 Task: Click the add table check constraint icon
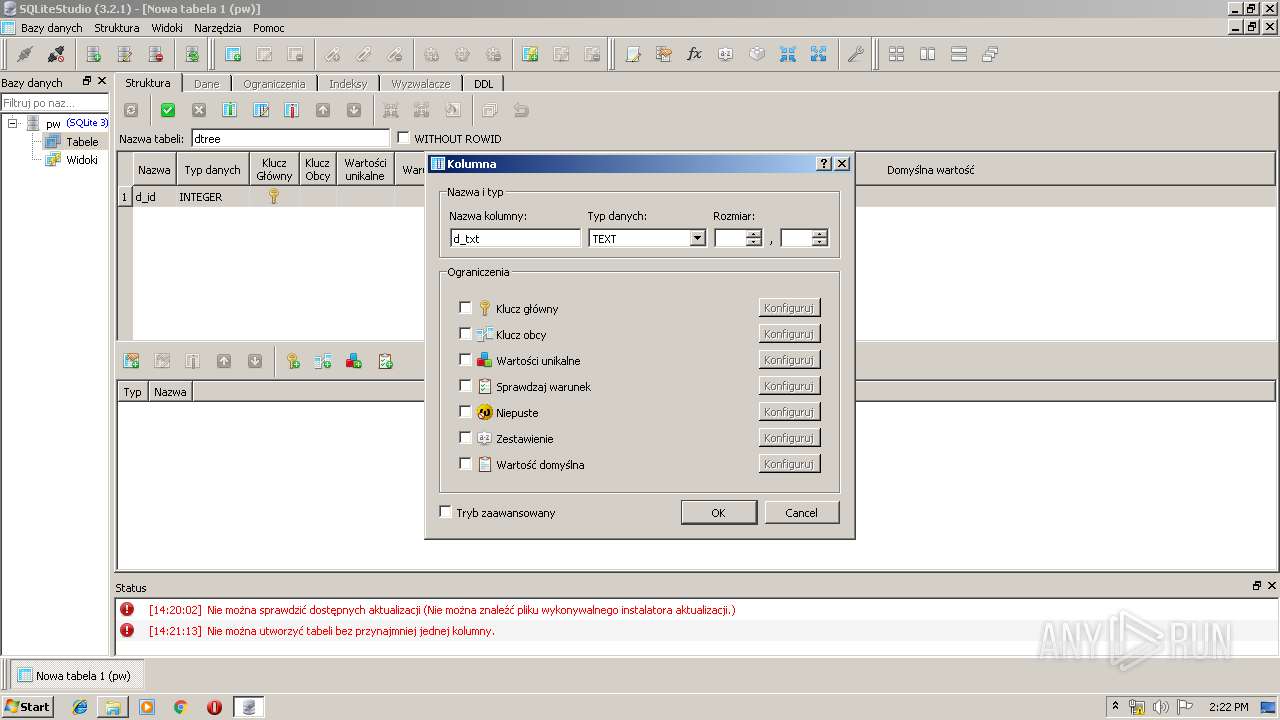tap(385, 361)
